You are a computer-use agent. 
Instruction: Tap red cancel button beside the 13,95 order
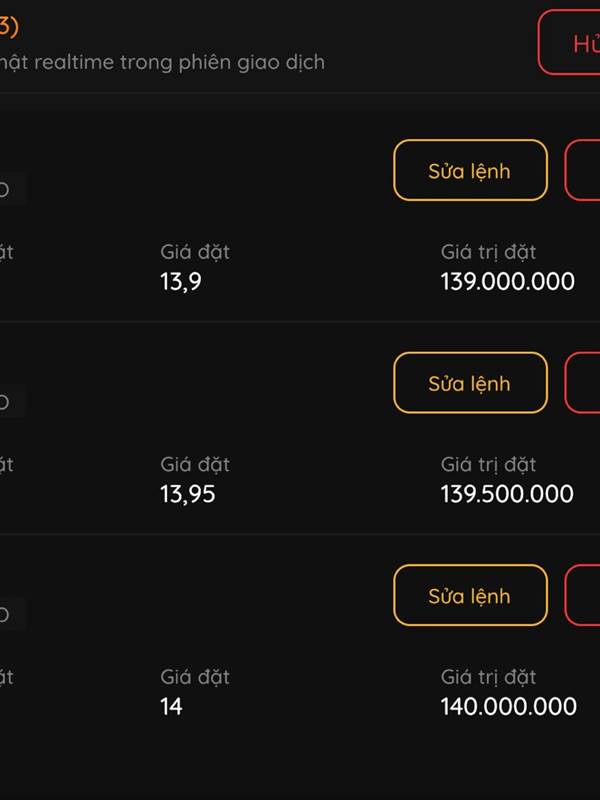[x=584, y=383]
